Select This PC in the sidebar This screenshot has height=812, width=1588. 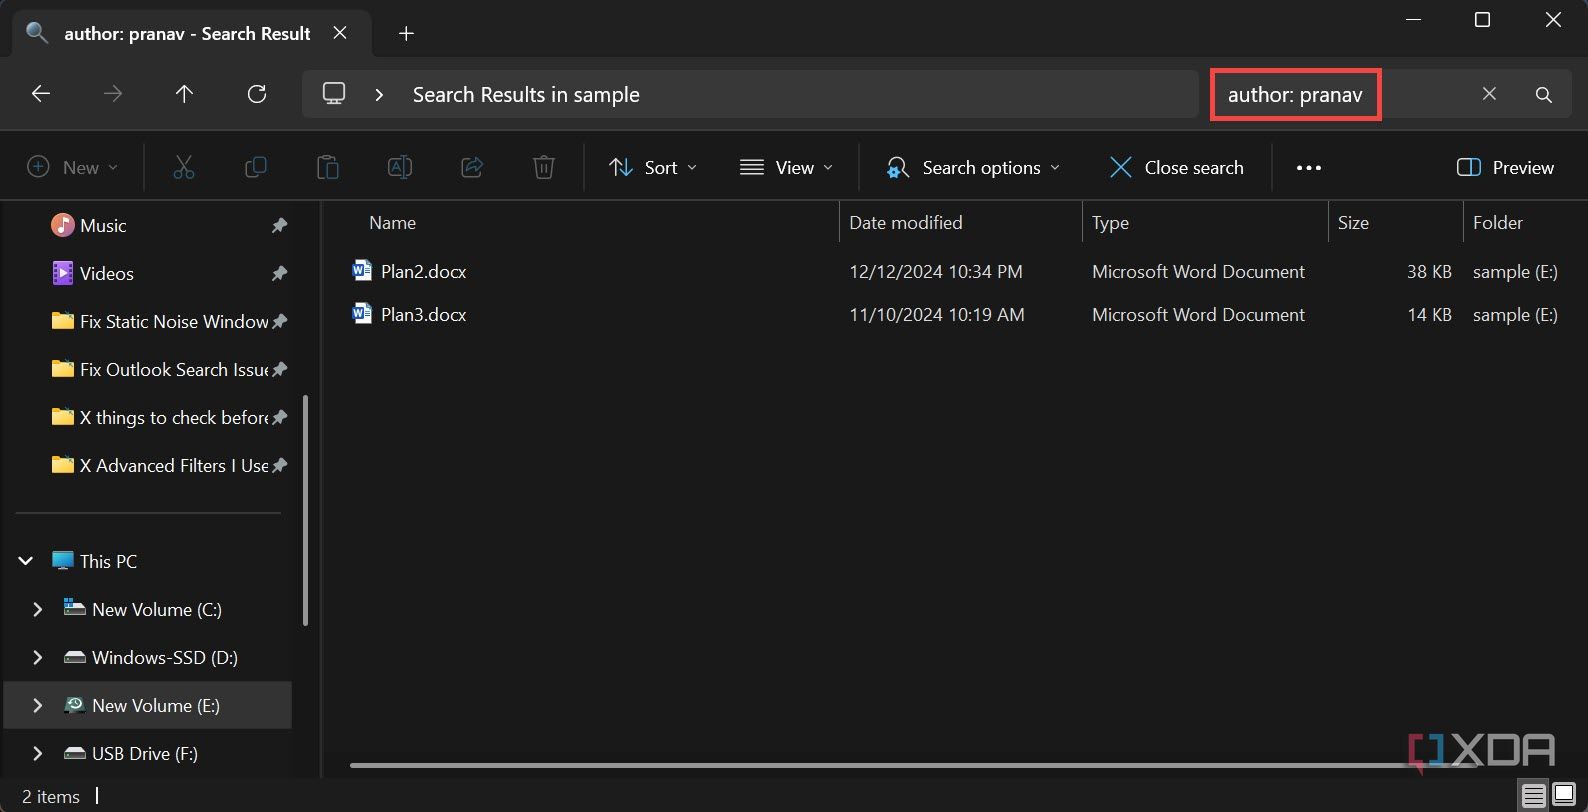point(108,562)
